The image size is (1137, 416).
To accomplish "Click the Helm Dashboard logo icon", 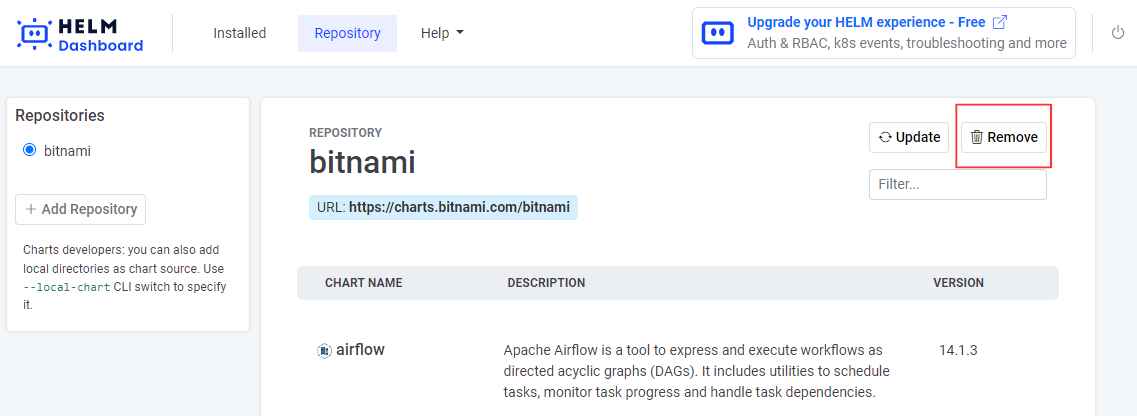I will pos(35,33).
